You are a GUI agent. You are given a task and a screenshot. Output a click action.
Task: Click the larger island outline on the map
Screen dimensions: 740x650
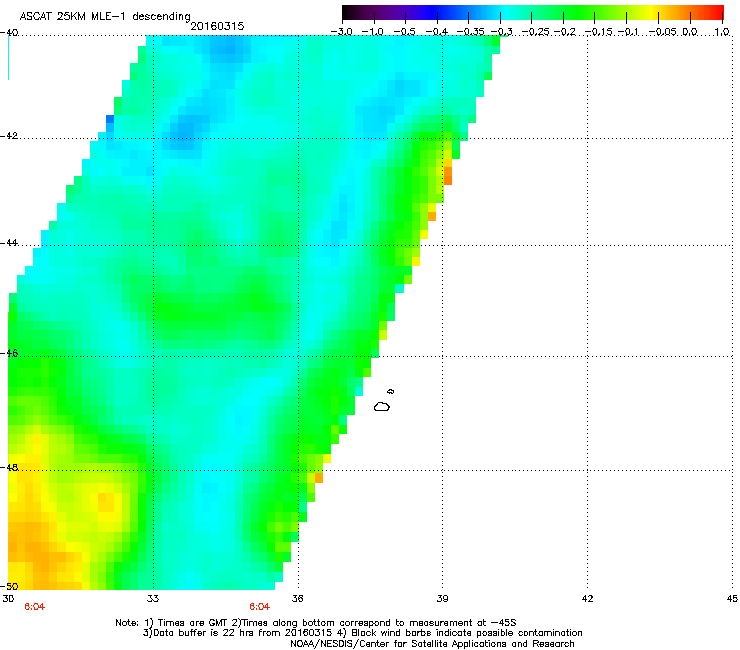click(382, 406)
